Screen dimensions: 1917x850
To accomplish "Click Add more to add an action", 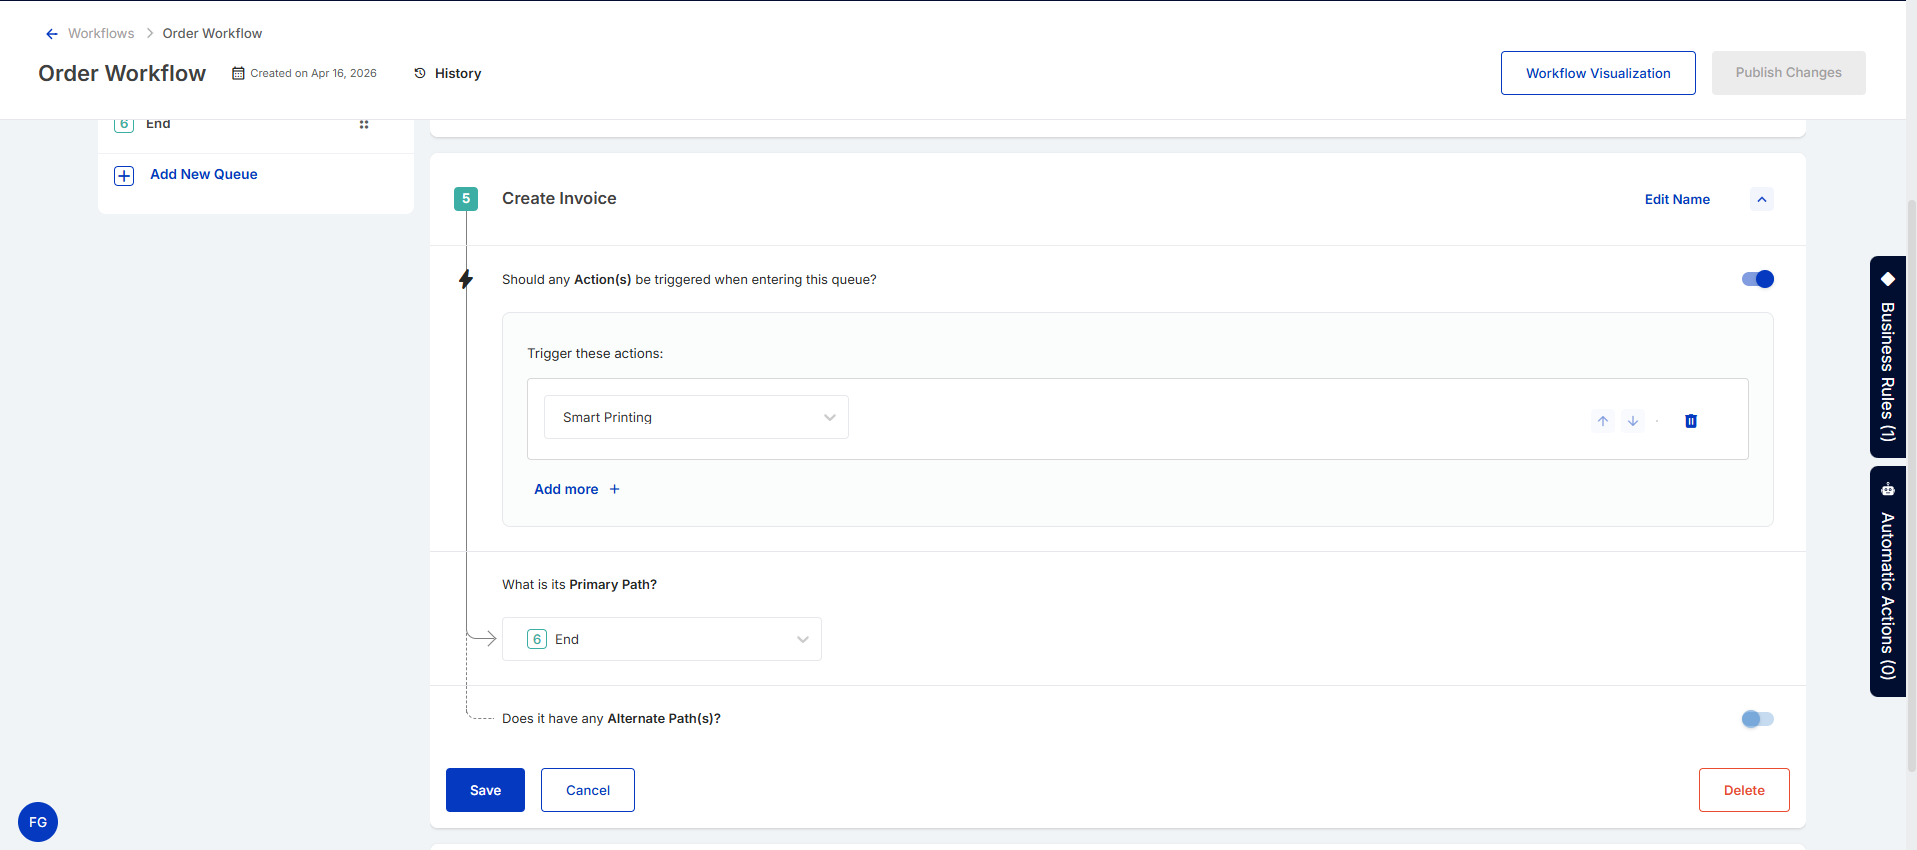I will pos(577,489).
